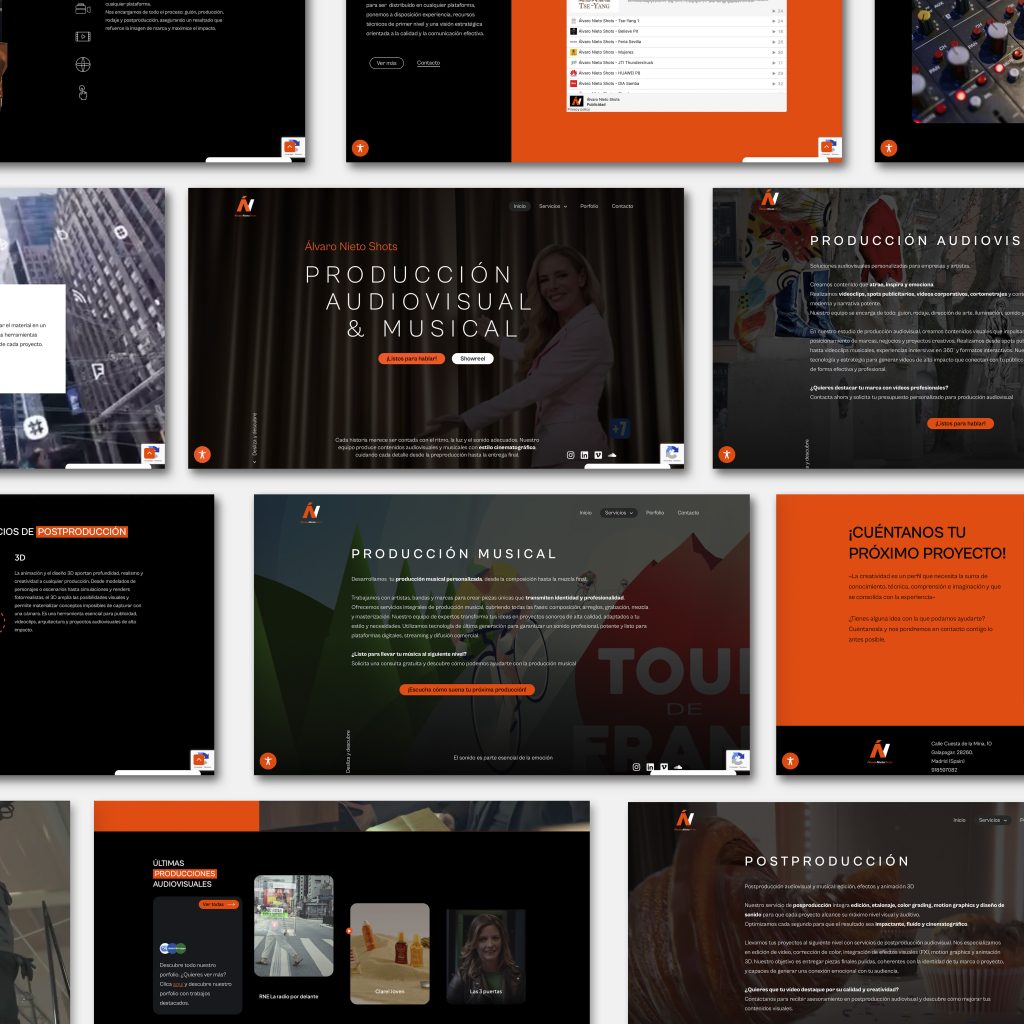The width and height of the screenshot is (1024, 1024).
Task: Go to Portfolio in the Álvaro Nieto Shots hero page menu
Action: 589,206
